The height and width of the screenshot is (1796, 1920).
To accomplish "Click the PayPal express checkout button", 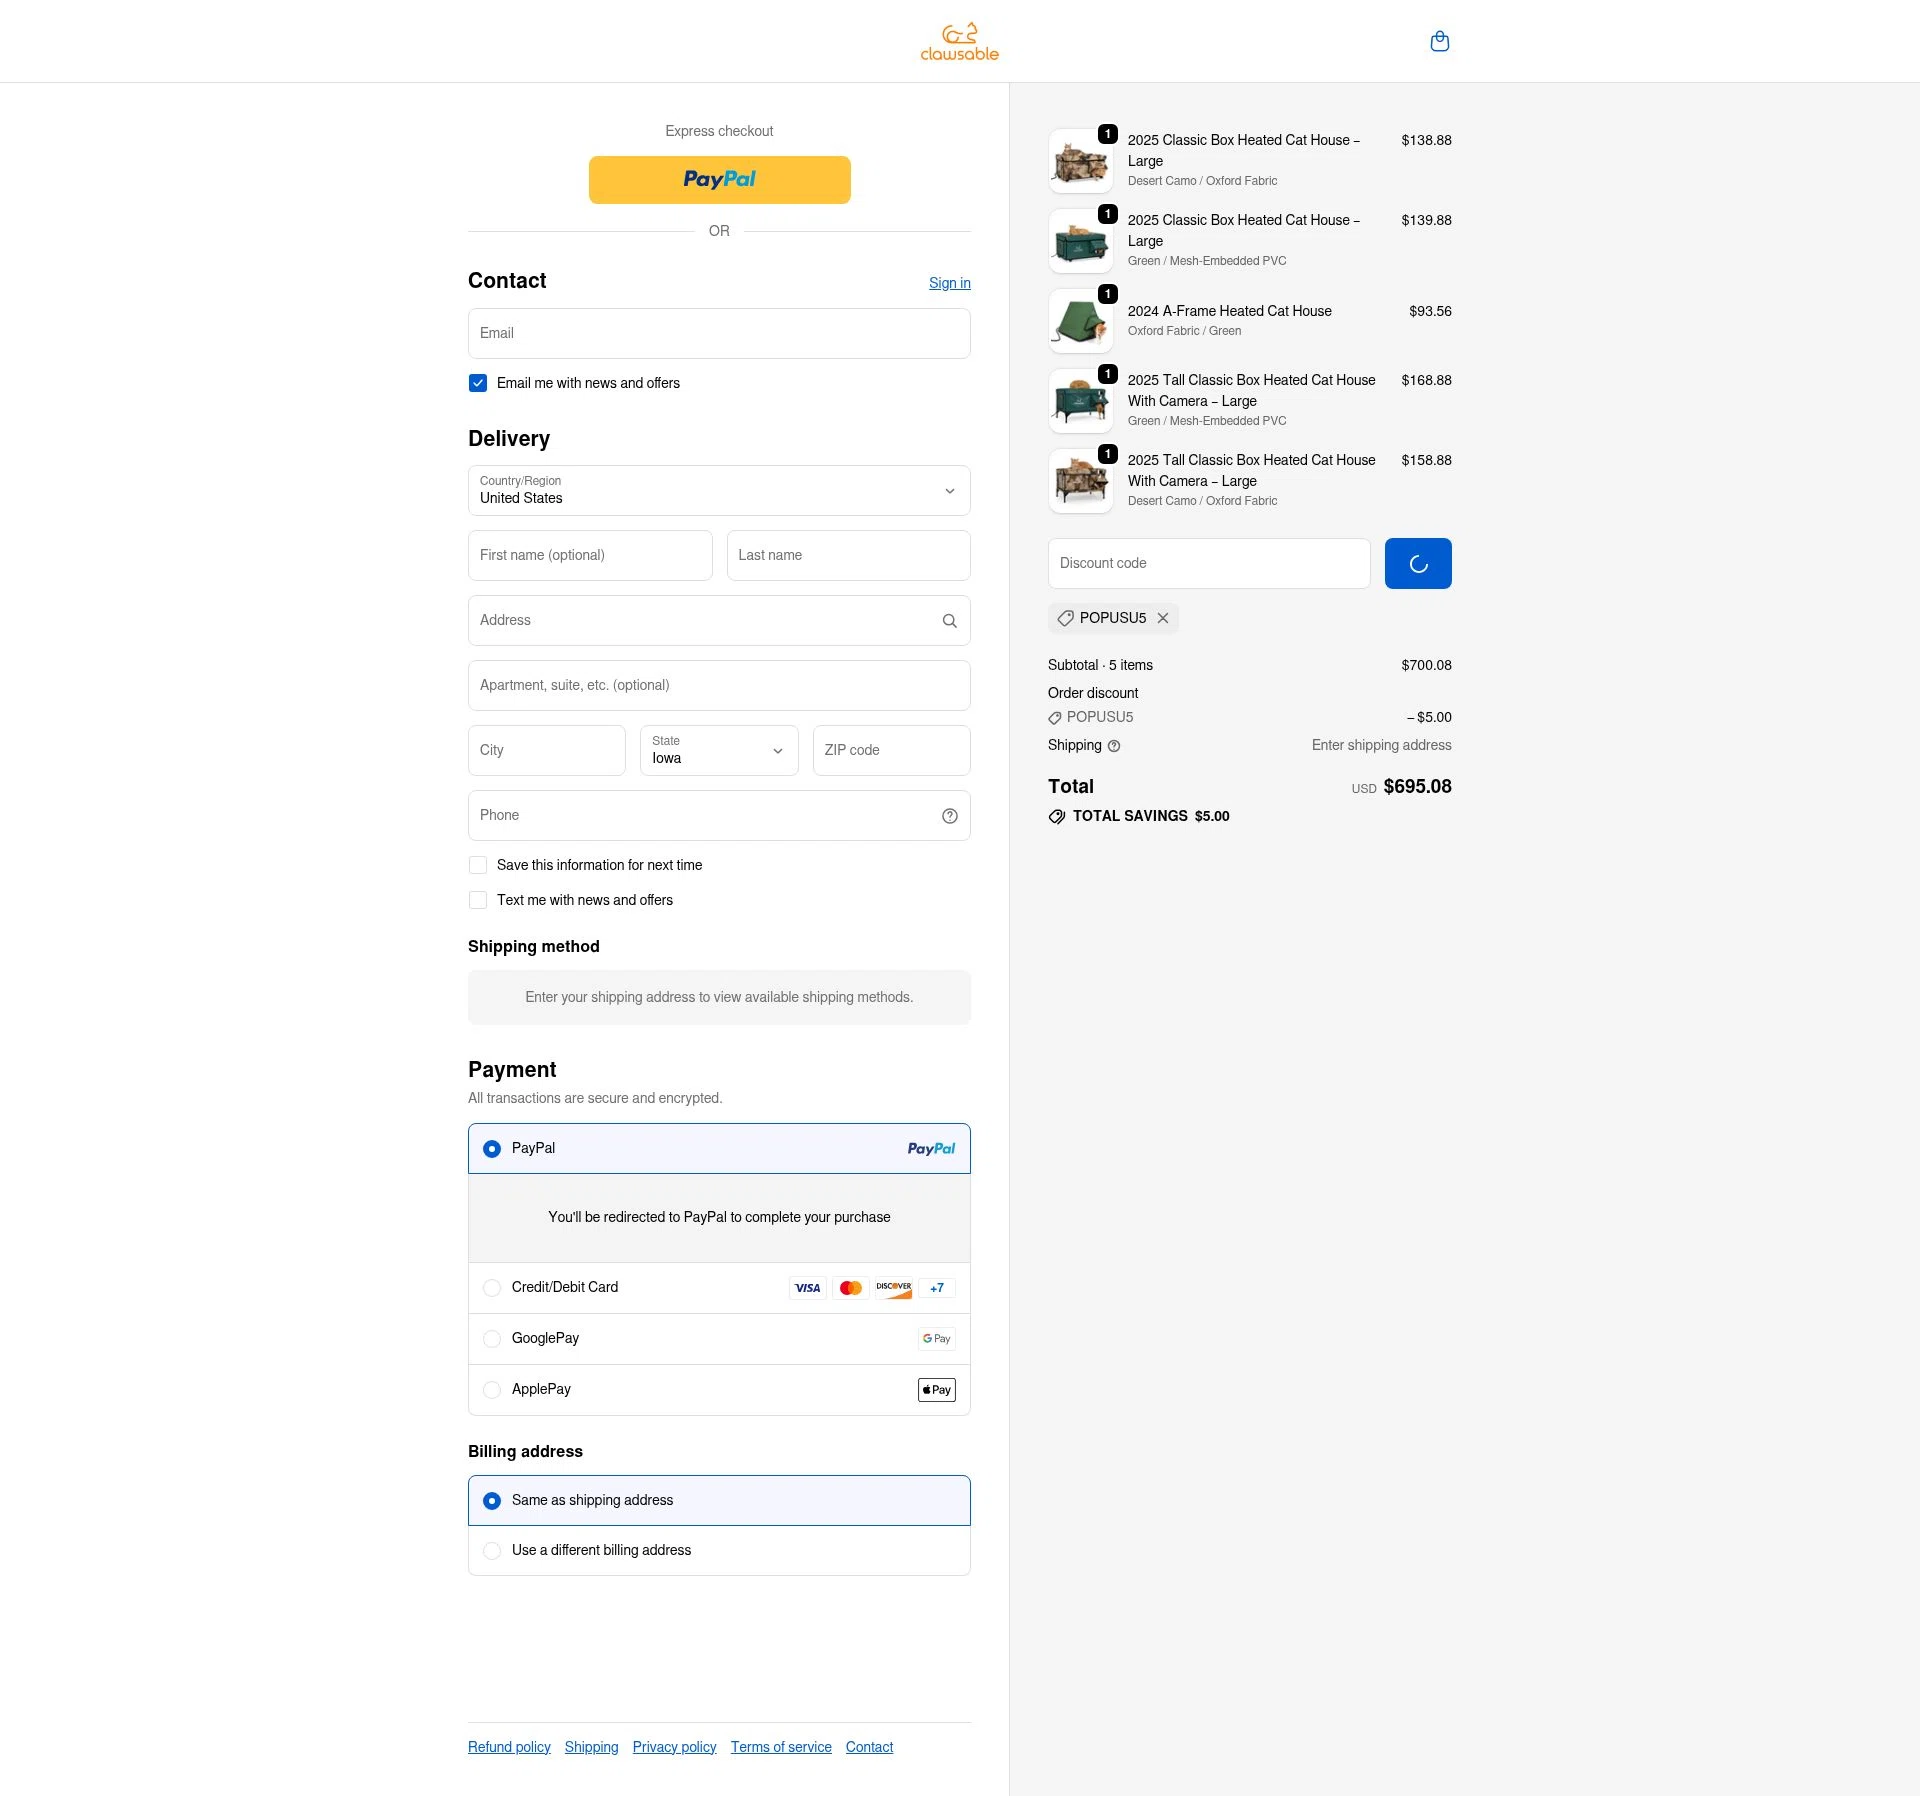I will click(x=719, y=179).
